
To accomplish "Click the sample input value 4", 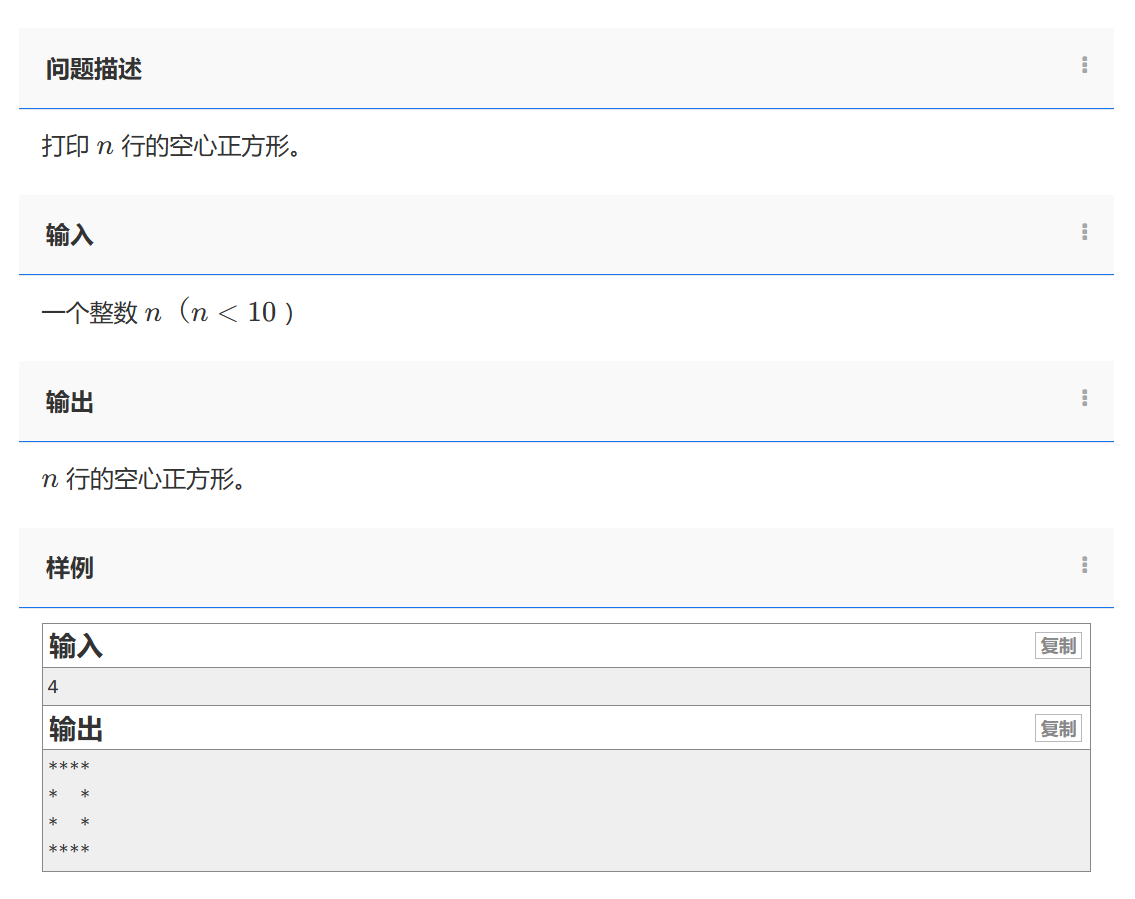I will (52, 686).
